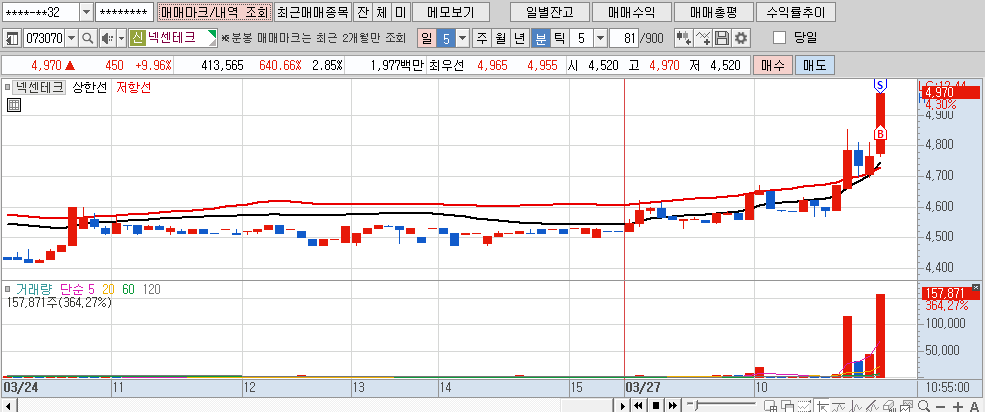Open the minute interval dropdown beside 틱
This screenshot has width=985, height=412.
(599, 38)
